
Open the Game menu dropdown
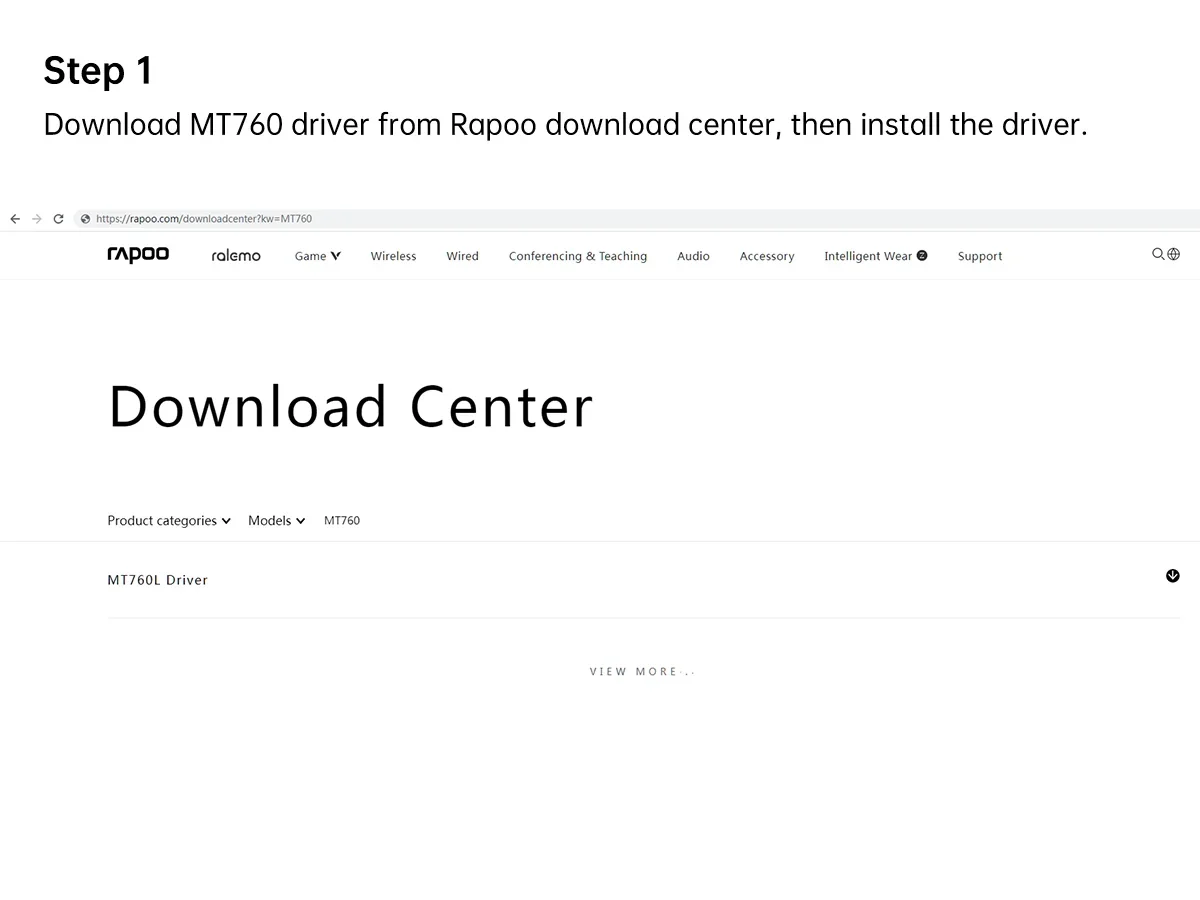[318, 256]
